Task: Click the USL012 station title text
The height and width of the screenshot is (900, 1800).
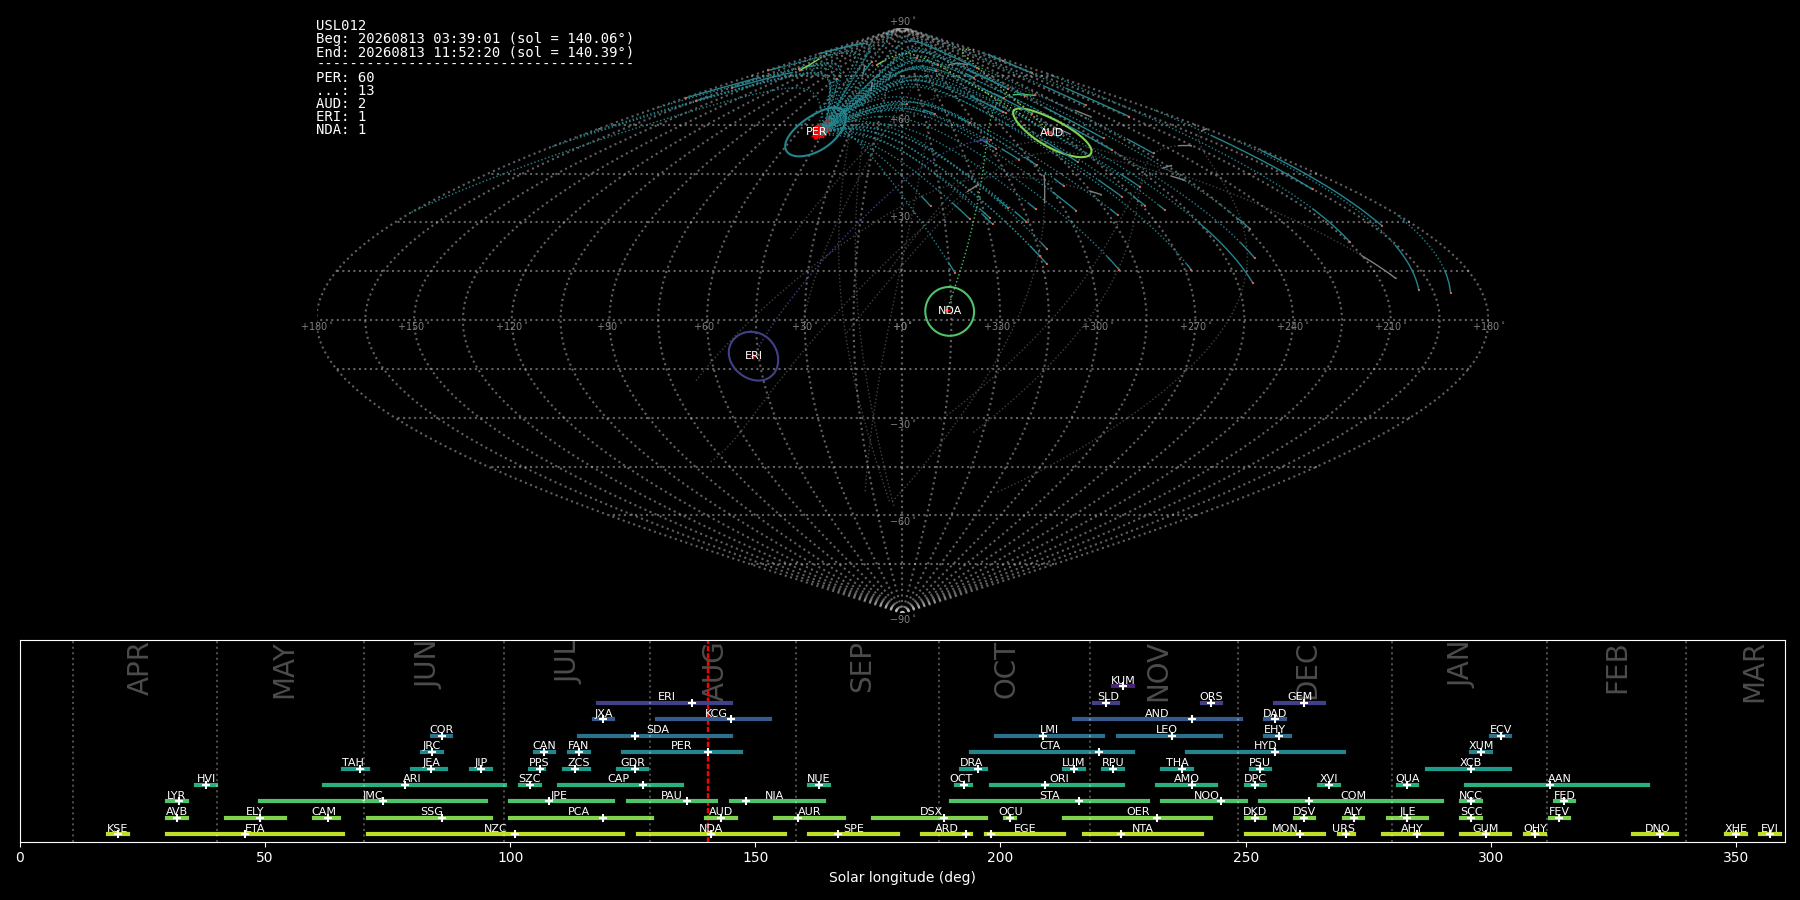Action: point(341,26)
